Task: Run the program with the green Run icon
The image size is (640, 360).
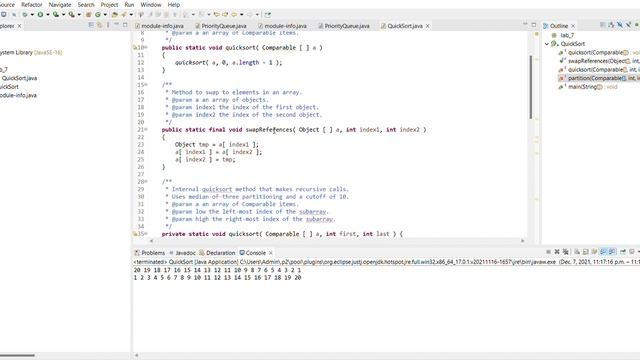Action: tap(40, 14)
